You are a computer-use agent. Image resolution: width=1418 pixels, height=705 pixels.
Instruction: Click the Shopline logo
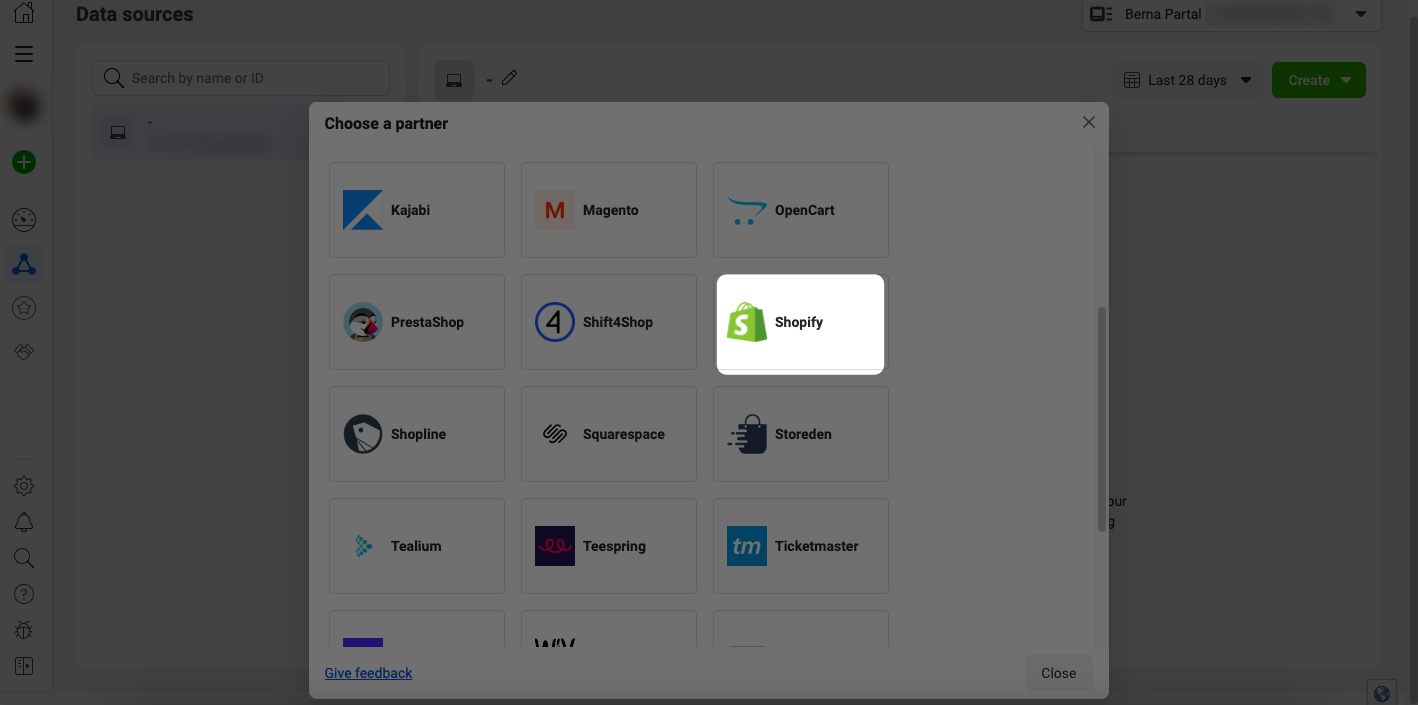pos(362,434)
